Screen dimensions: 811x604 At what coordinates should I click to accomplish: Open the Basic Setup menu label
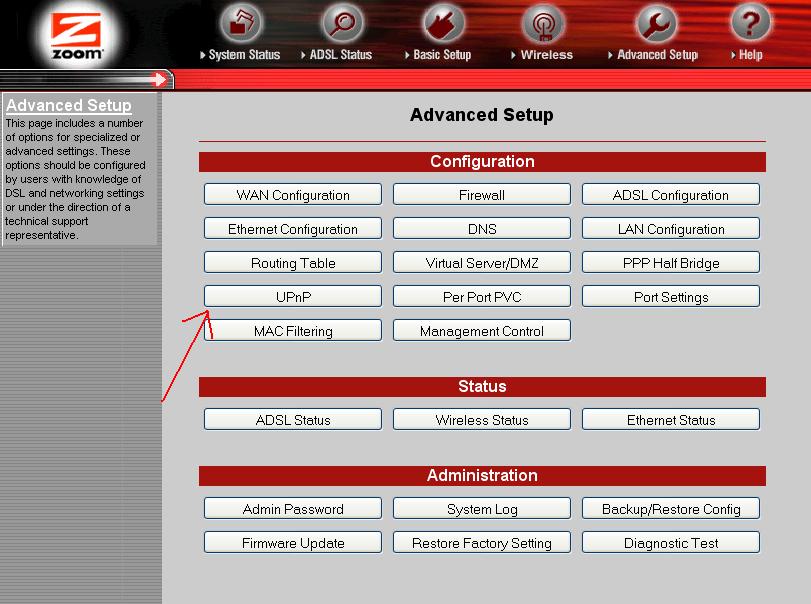(x=442, y=55)
